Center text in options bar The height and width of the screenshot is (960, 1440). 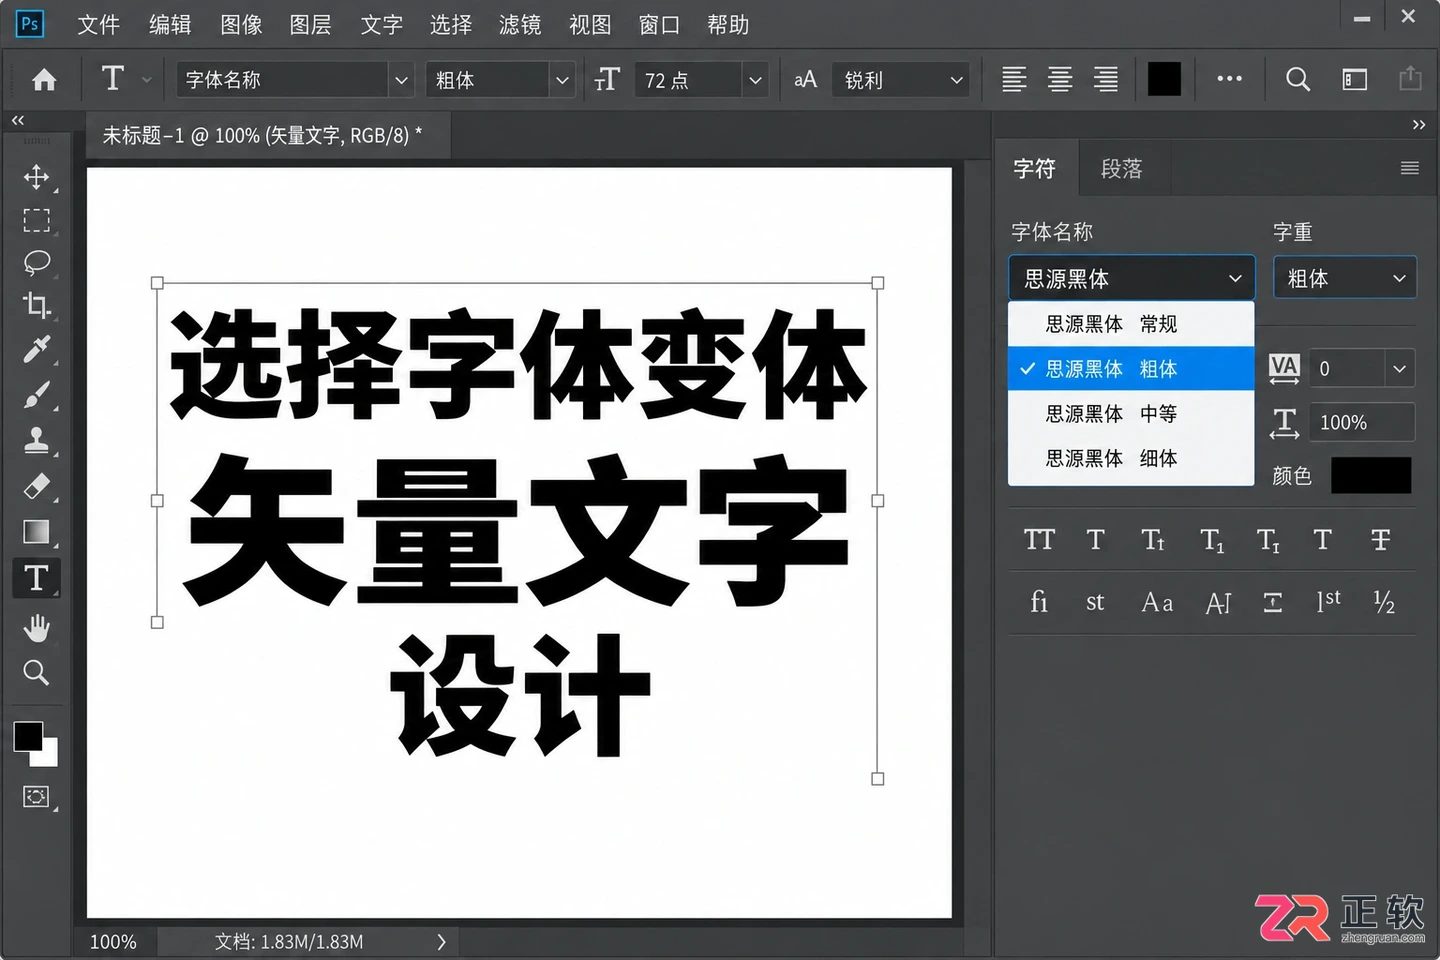click(x=1060, y=79)
